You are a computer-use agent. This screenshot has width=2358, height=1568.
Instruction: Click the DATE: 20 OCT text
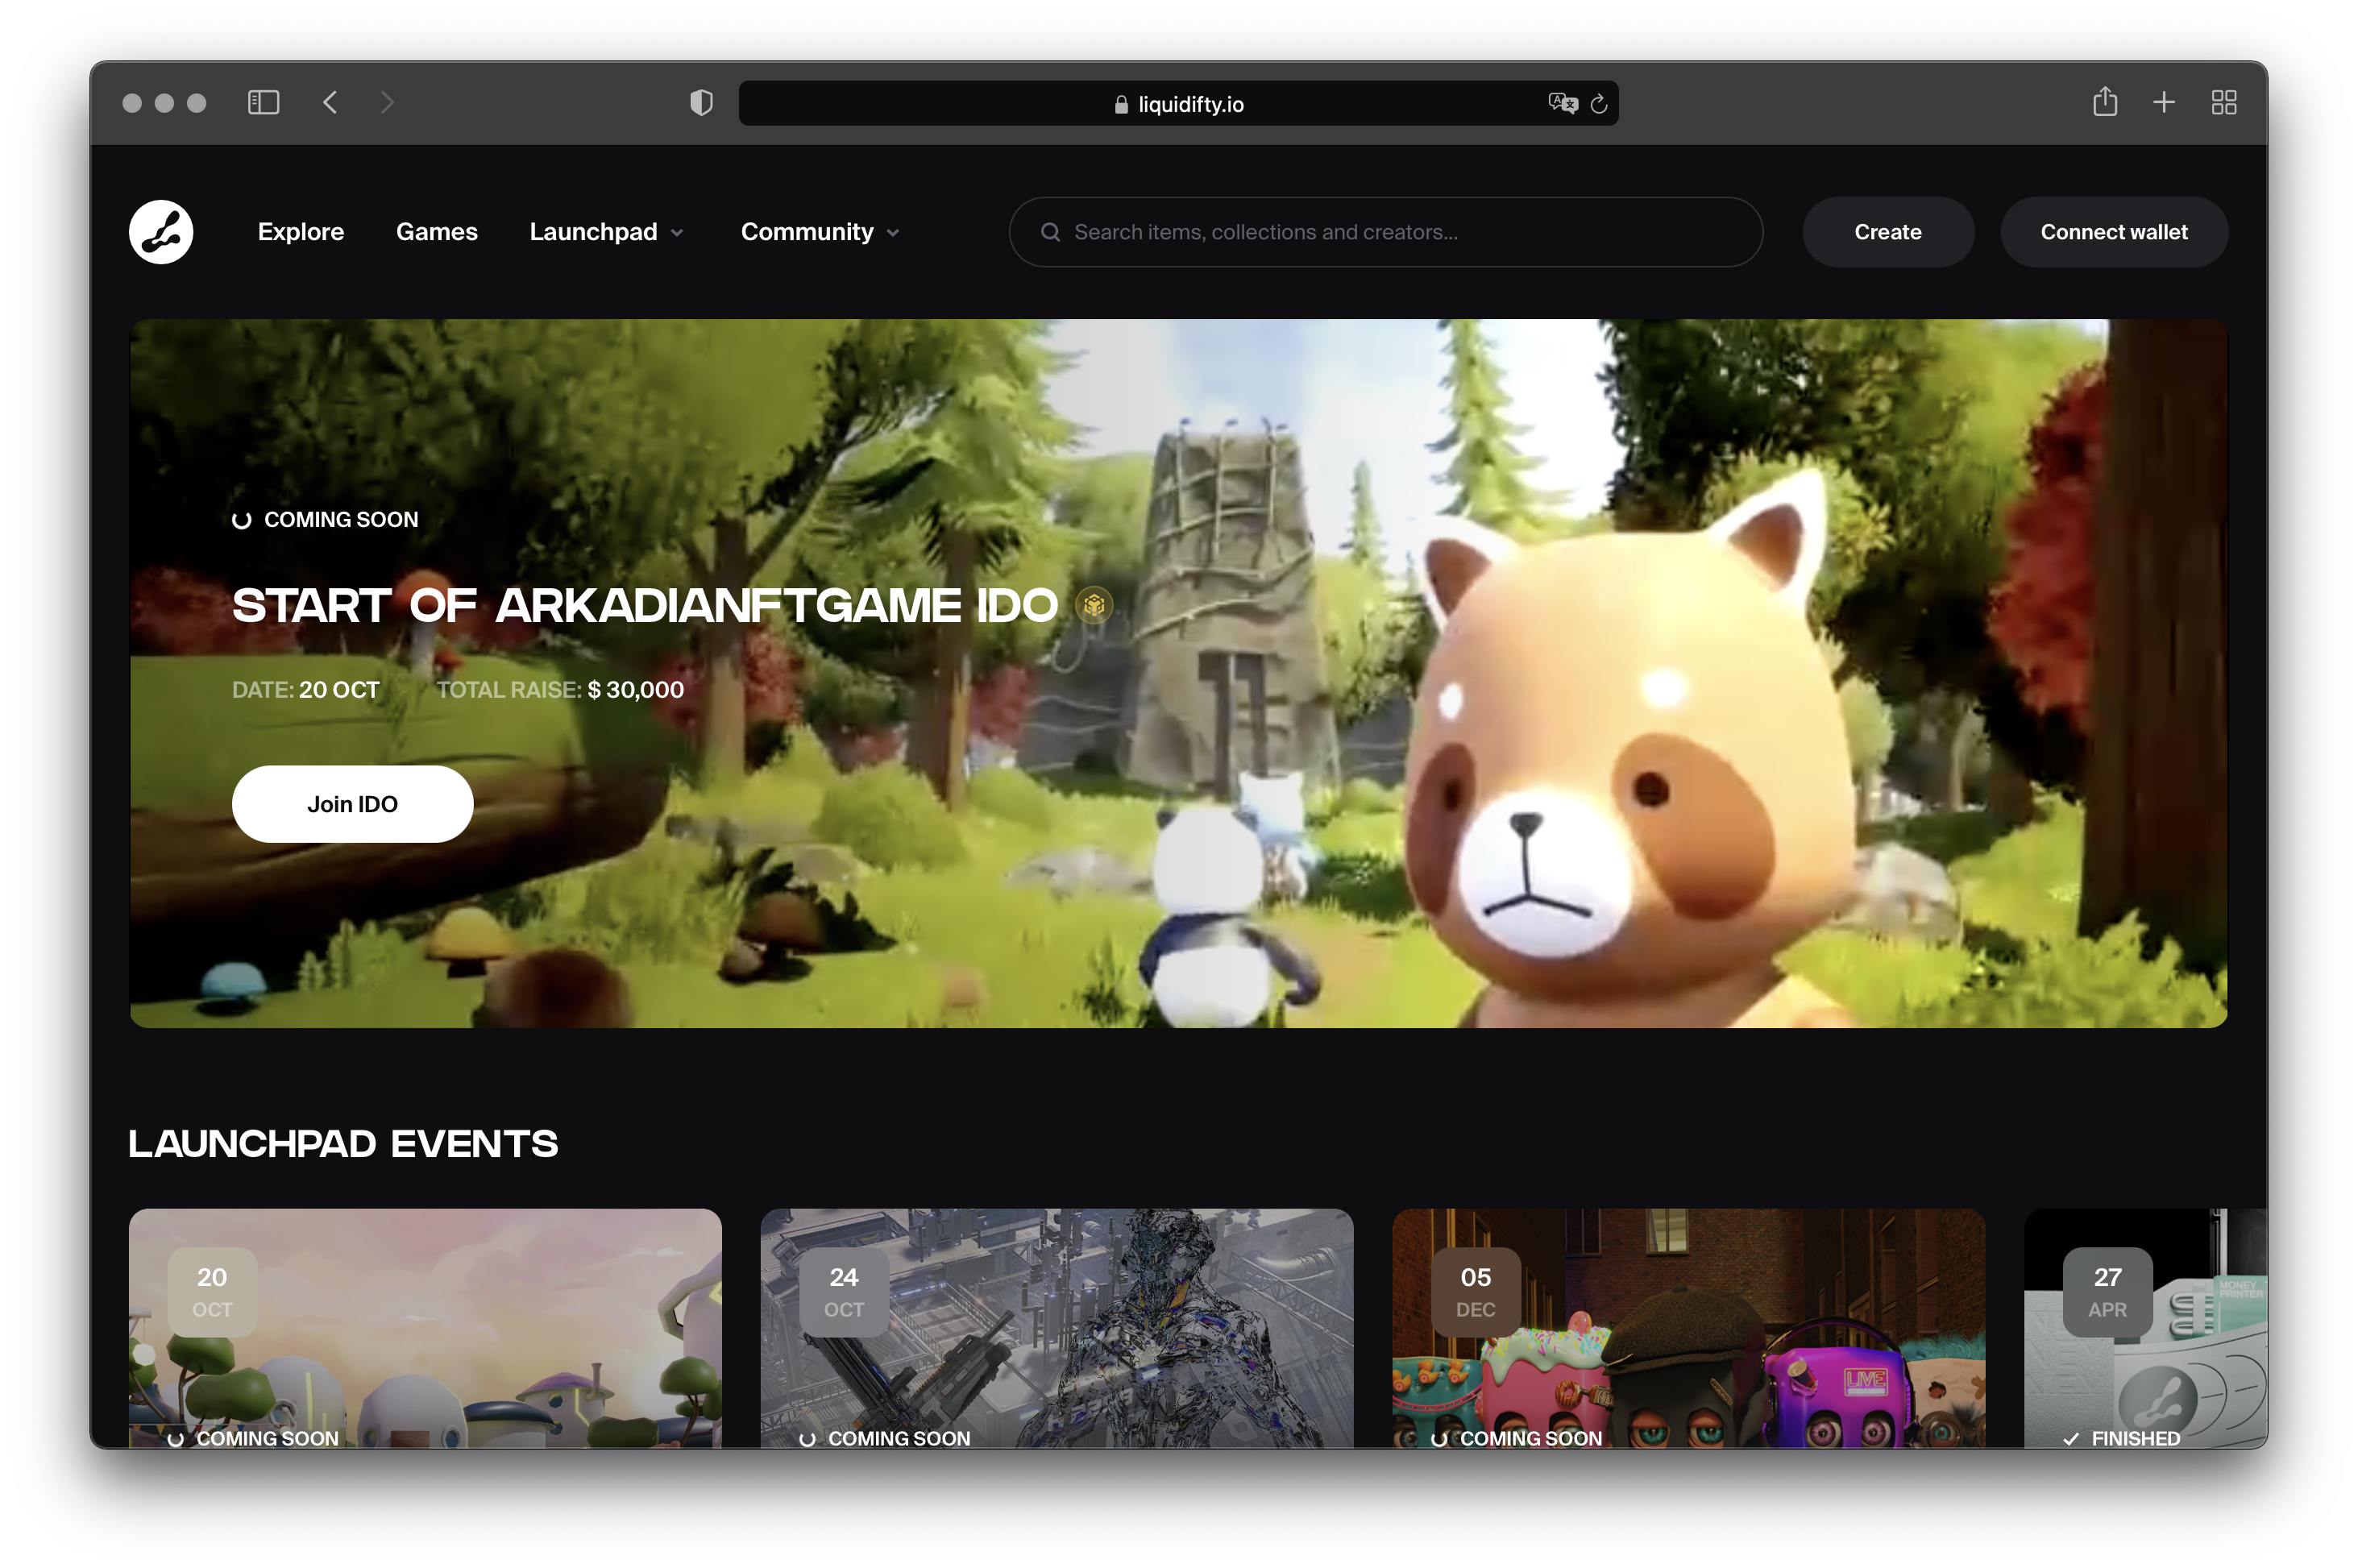coord(306,690)
